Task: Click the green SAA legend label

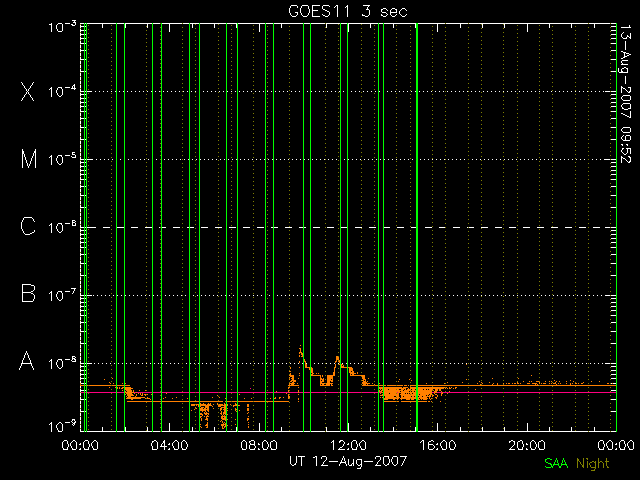Action: point(556,463)
